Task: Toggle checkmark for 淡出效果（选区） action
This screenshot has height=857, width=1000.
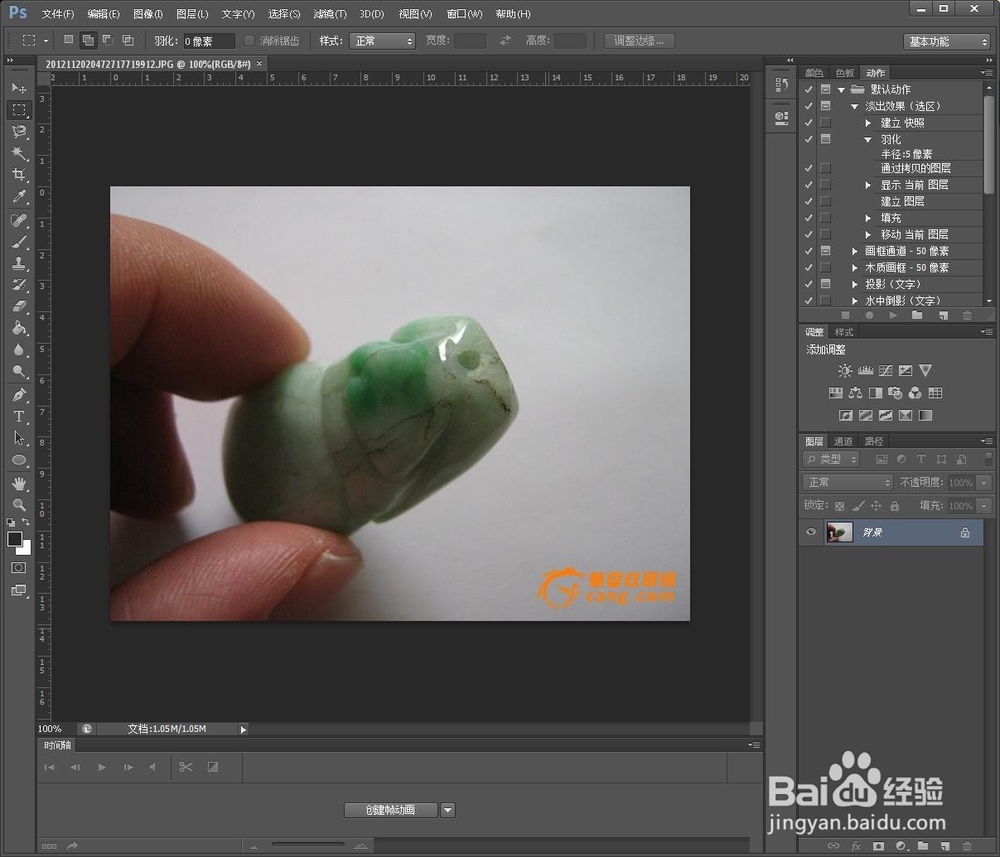Action: (809, 106)
